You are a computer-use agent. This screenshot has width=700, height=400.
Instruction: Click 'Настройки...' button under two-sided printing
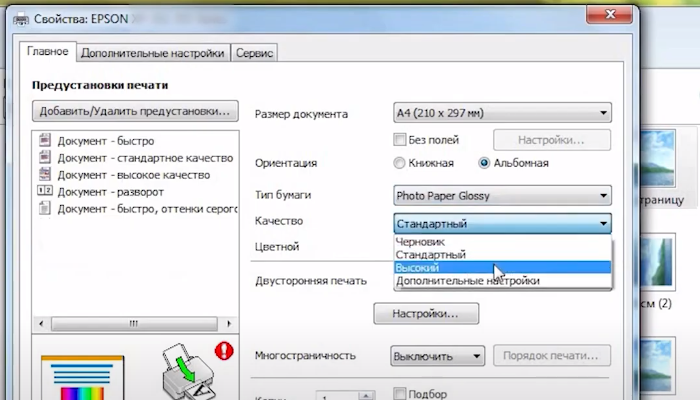click(426, 313)
